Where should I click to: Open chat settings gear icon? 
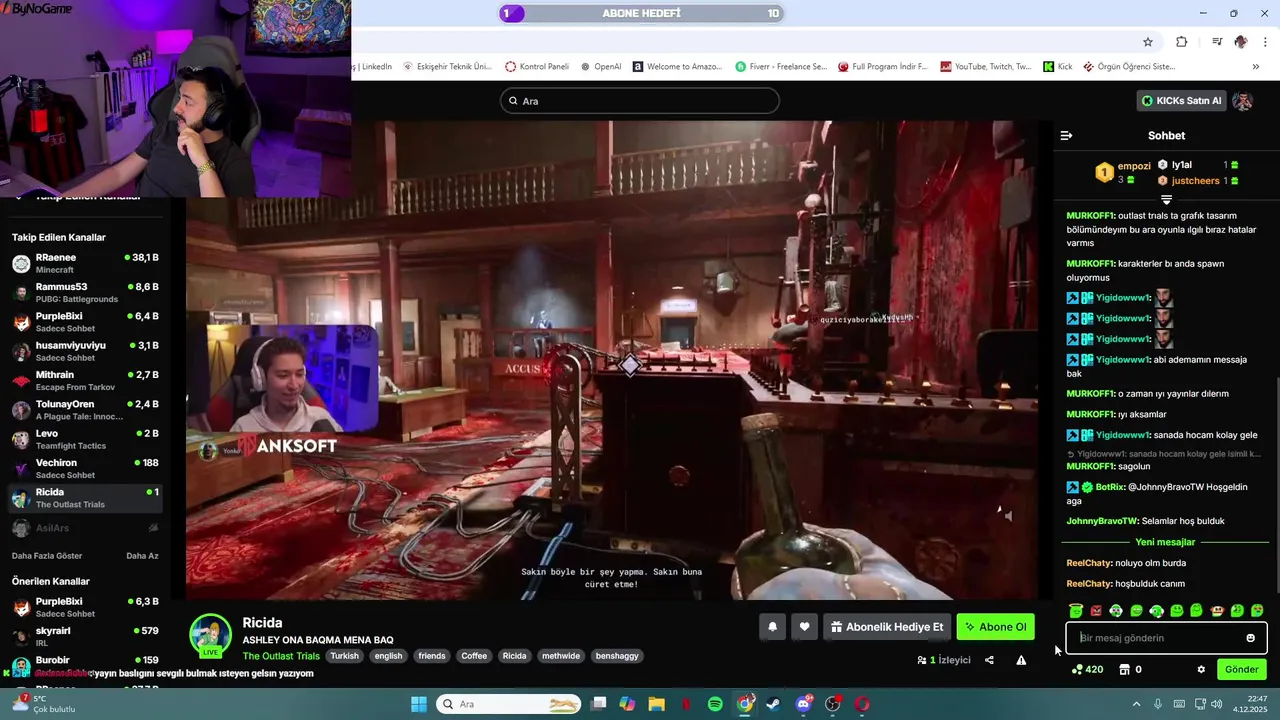pyautogui.click(x=1201, y=669)
